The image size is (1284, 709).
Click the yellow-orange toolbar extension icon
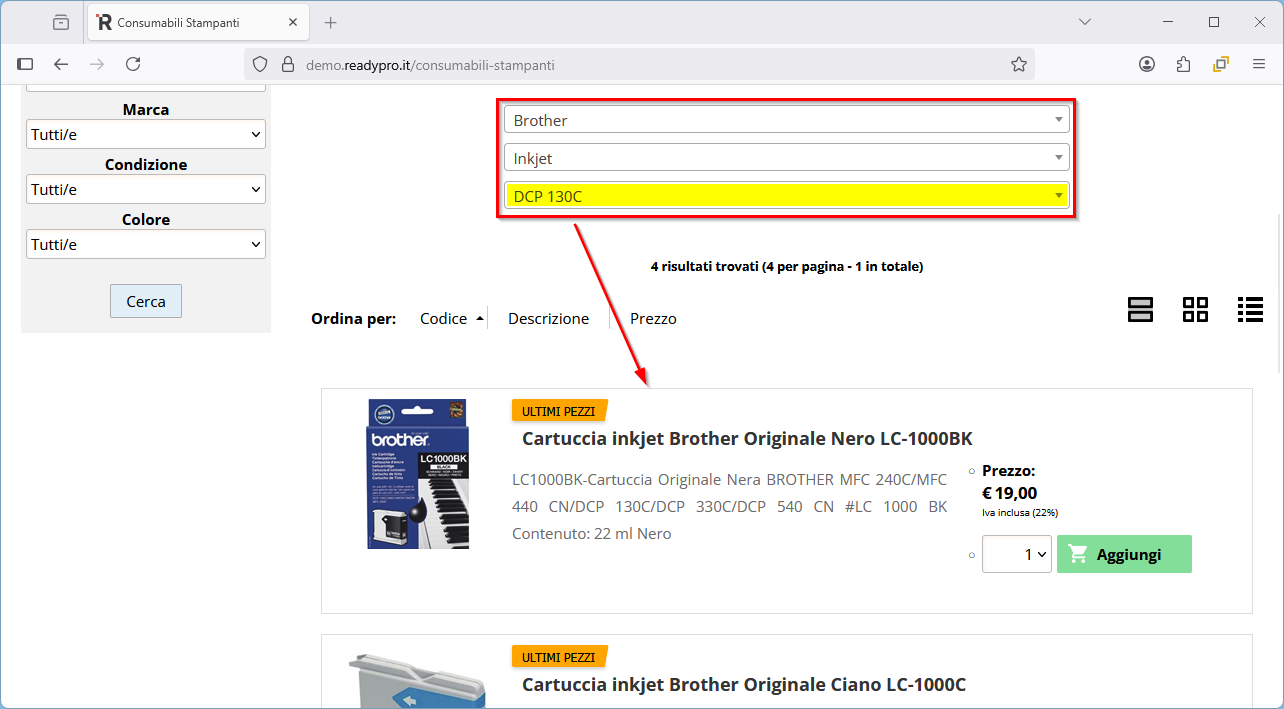(1221, 64)
